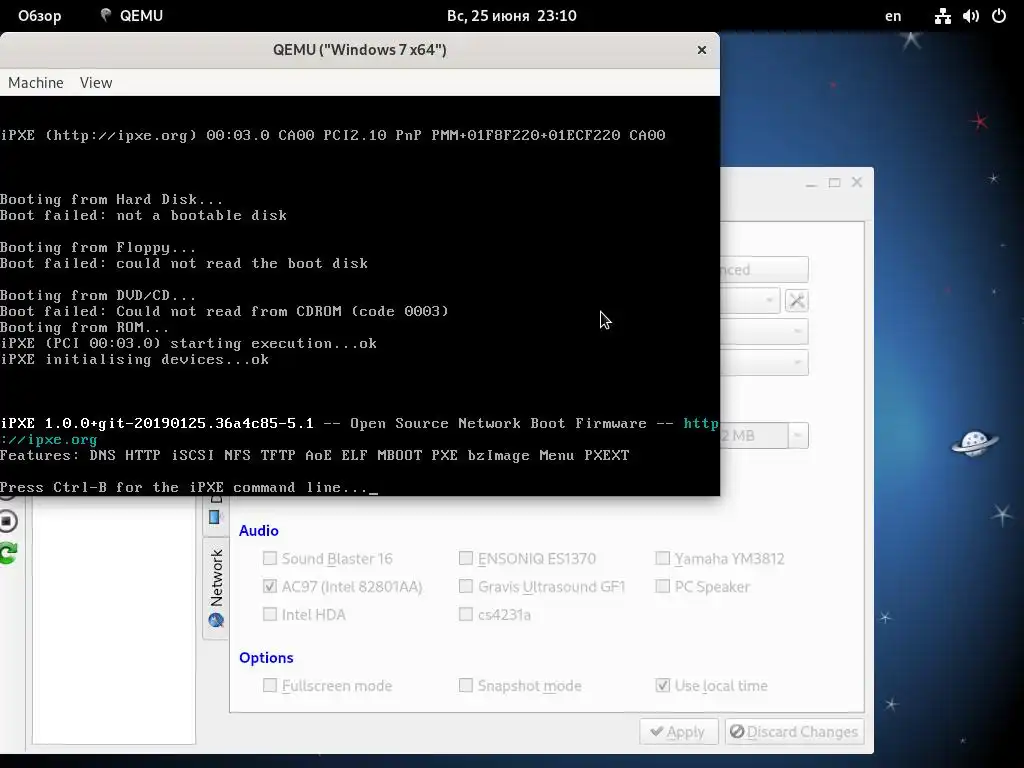Enable Snapshot mode option
The width and height of the screenshot is (1024, 768).
466,685
